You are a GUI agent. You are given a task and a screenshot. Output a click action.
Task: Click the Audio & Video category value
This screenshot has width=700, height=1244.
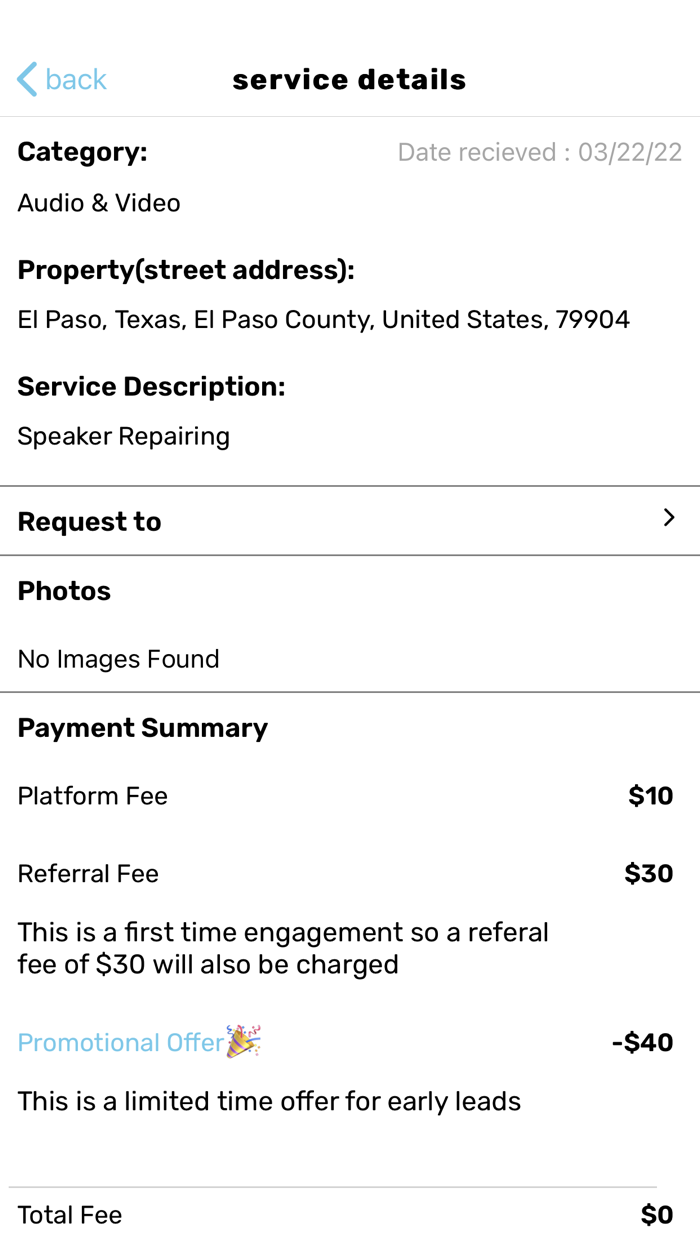99,203
